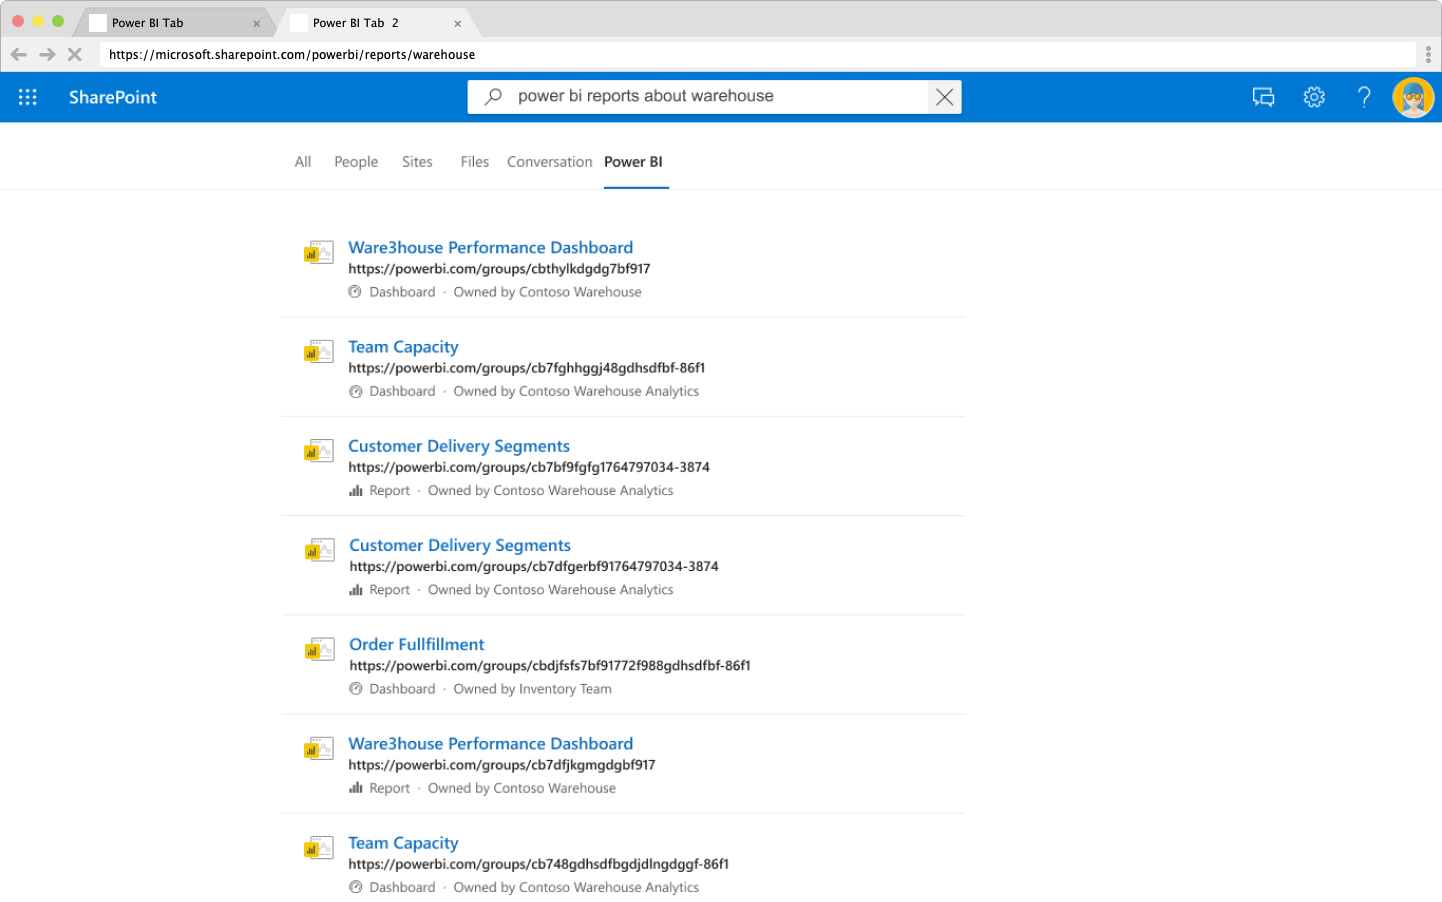
Task: Click URL ending cb748gdhsdfbgdjdlngdggf-86f1
Action: tap(539, 864)
